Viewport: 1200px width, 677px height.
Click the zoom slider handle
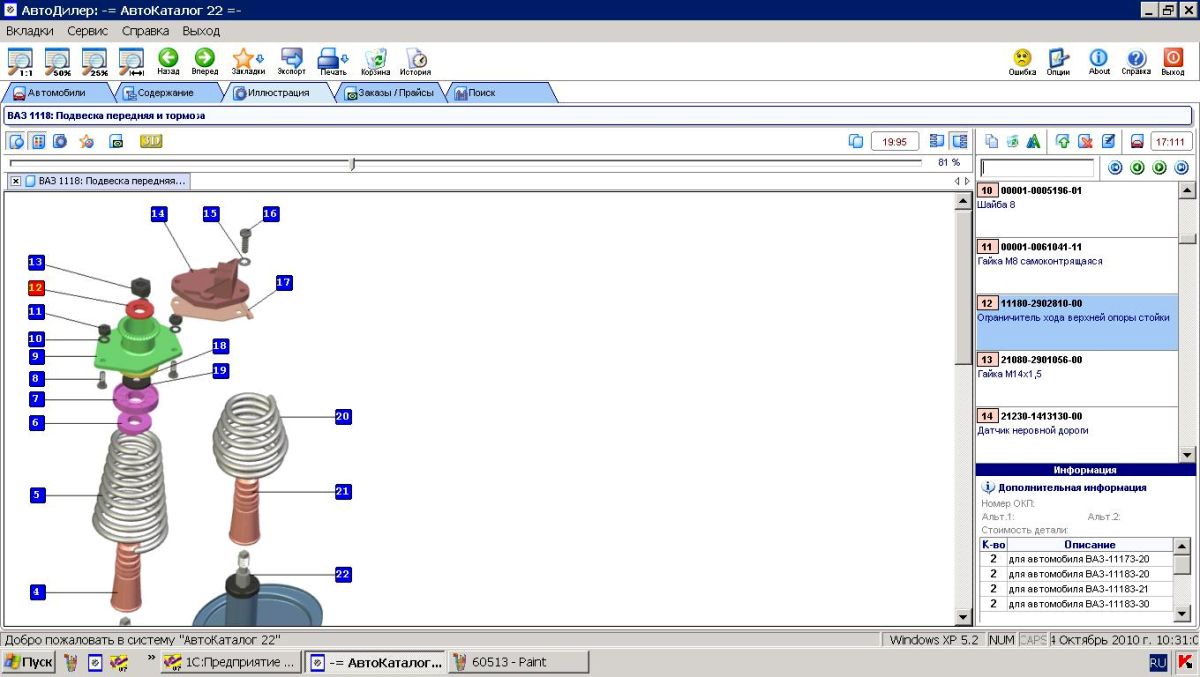[352, 163]
